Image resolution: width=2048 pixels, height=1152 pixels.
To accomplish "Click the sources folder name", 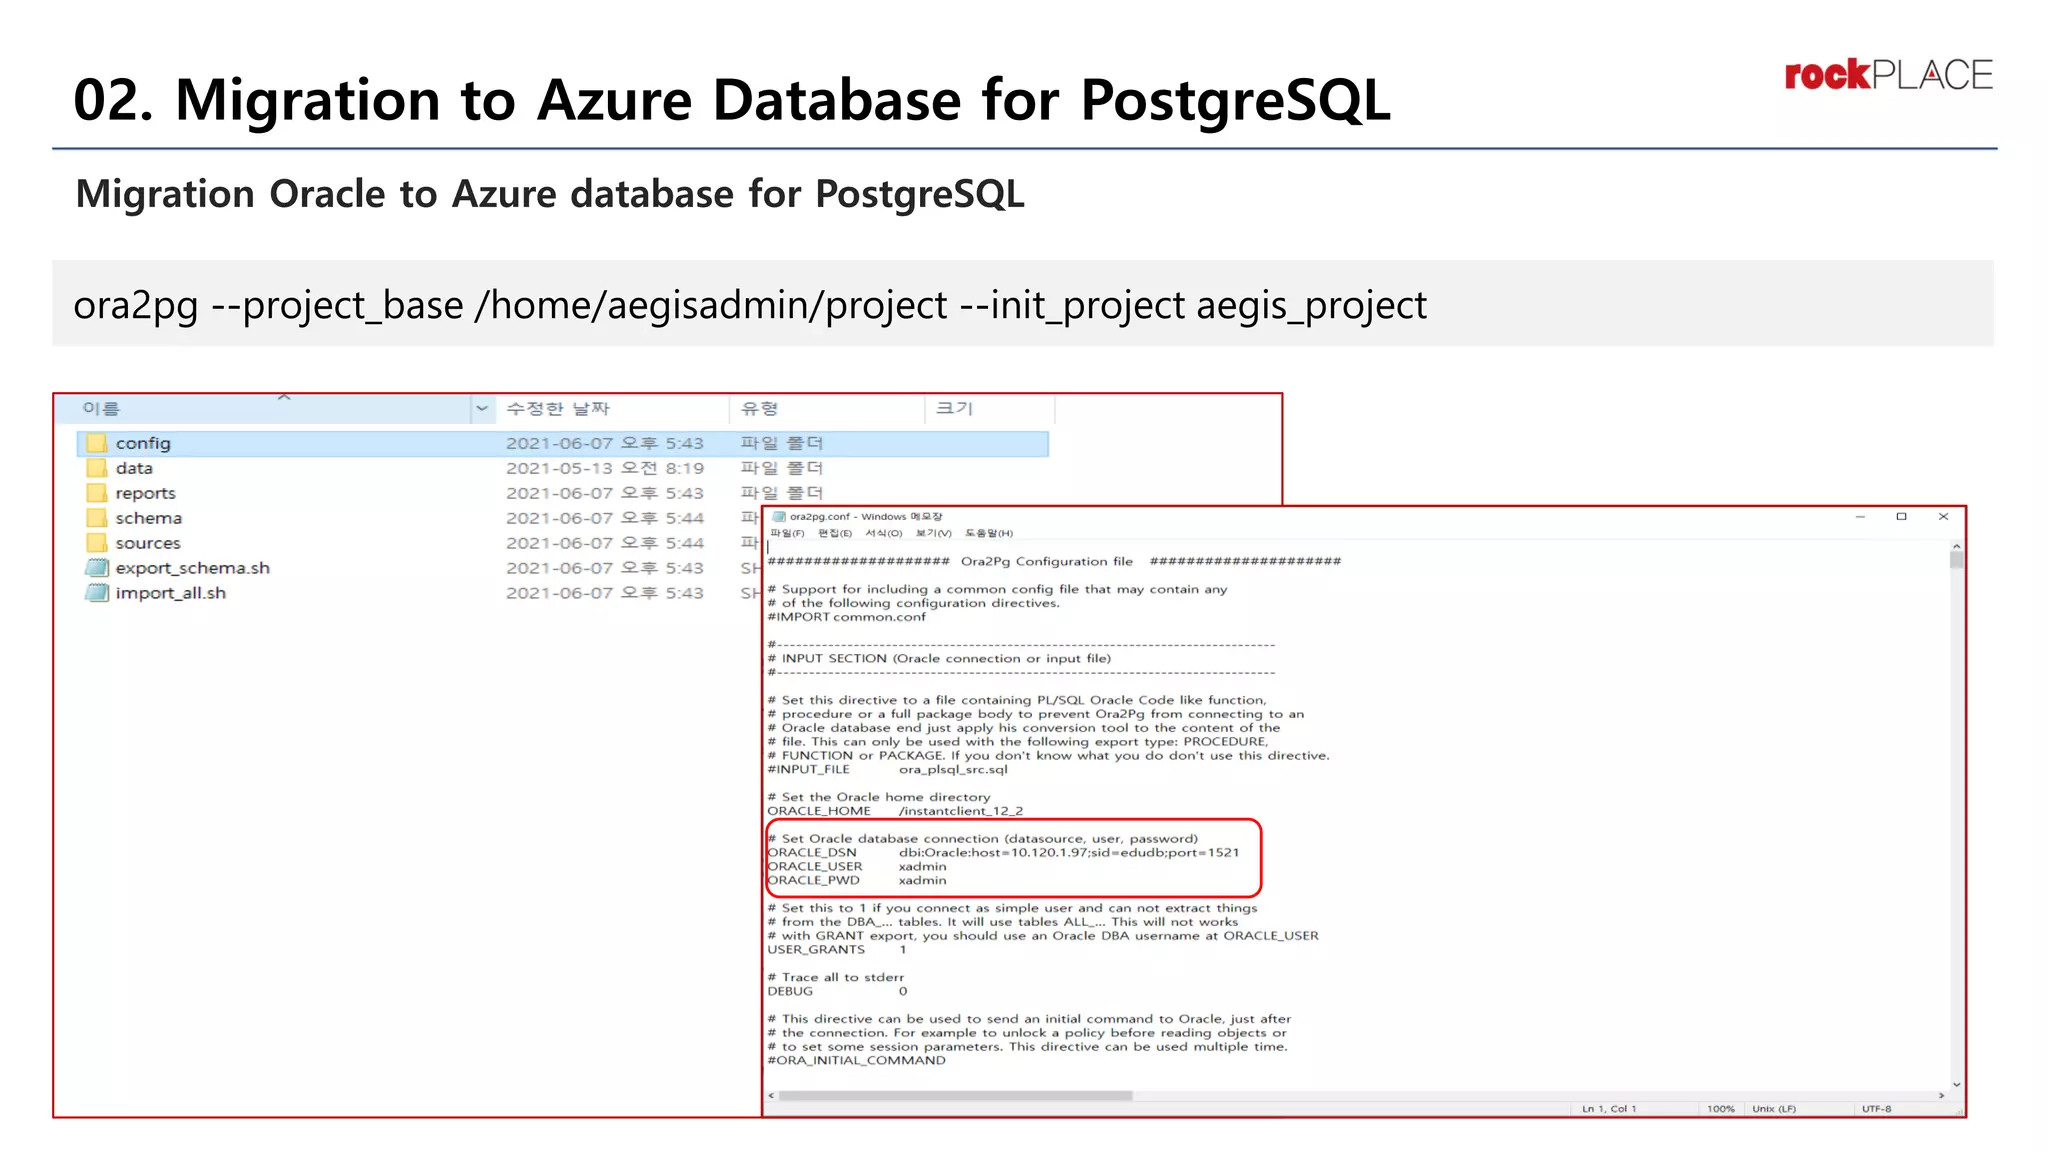I will [148, 543].
